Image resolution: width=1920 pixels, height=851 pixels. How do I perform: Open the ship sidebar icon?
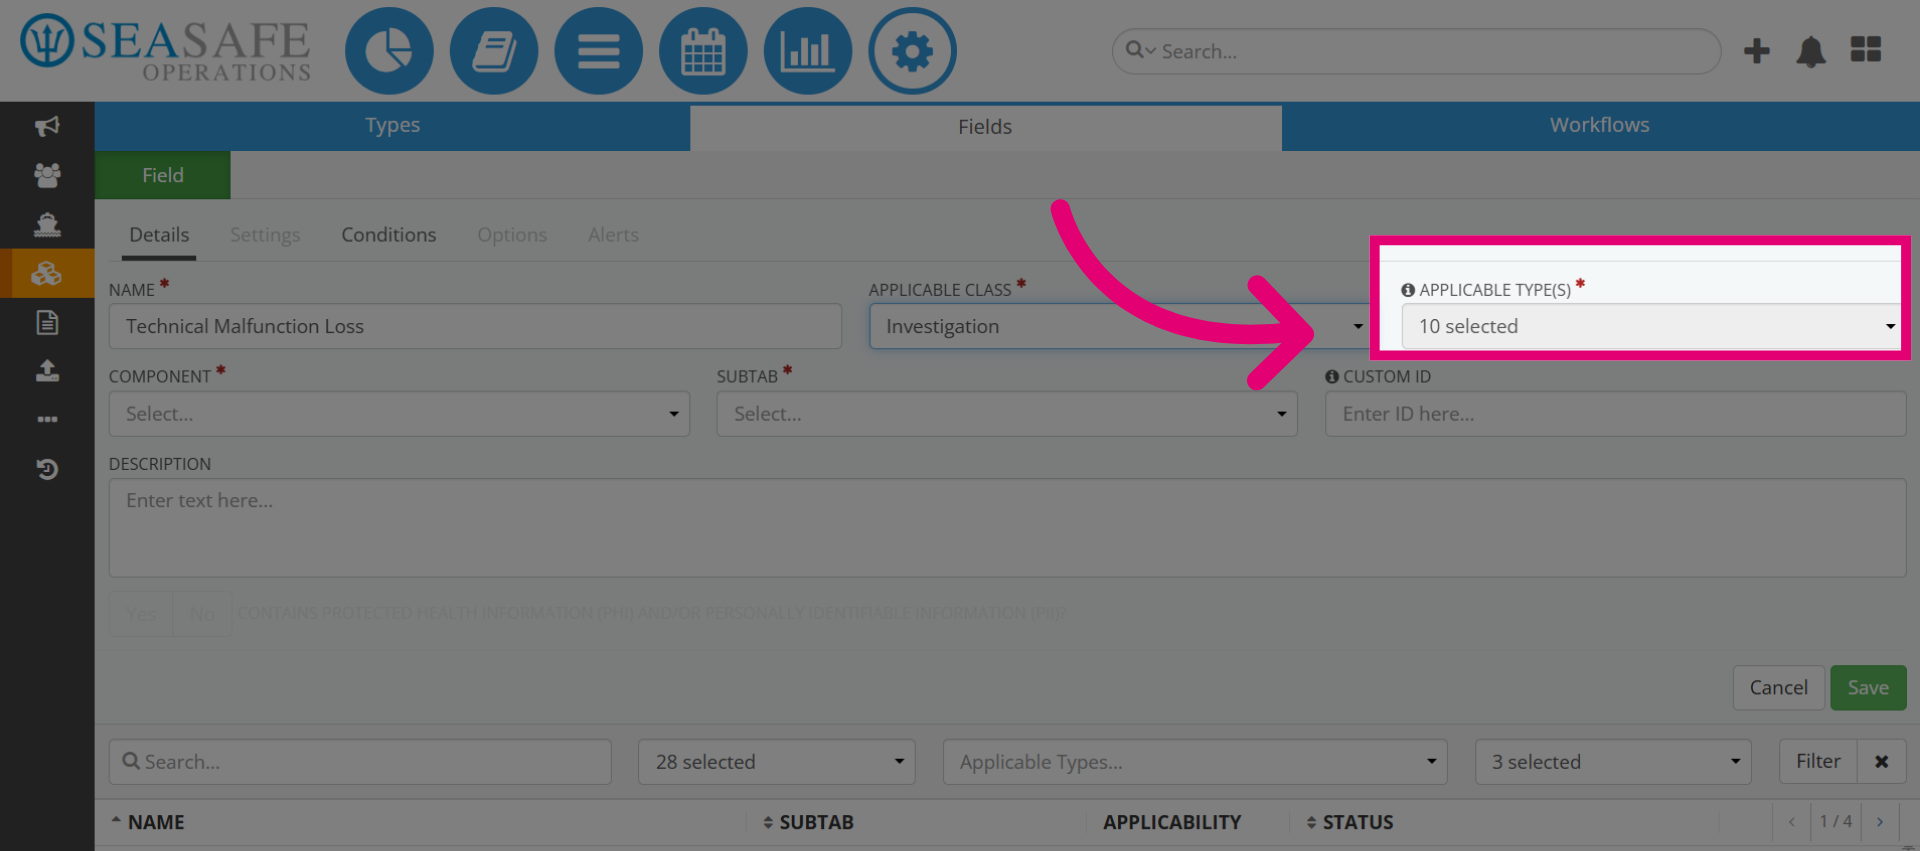47,224
